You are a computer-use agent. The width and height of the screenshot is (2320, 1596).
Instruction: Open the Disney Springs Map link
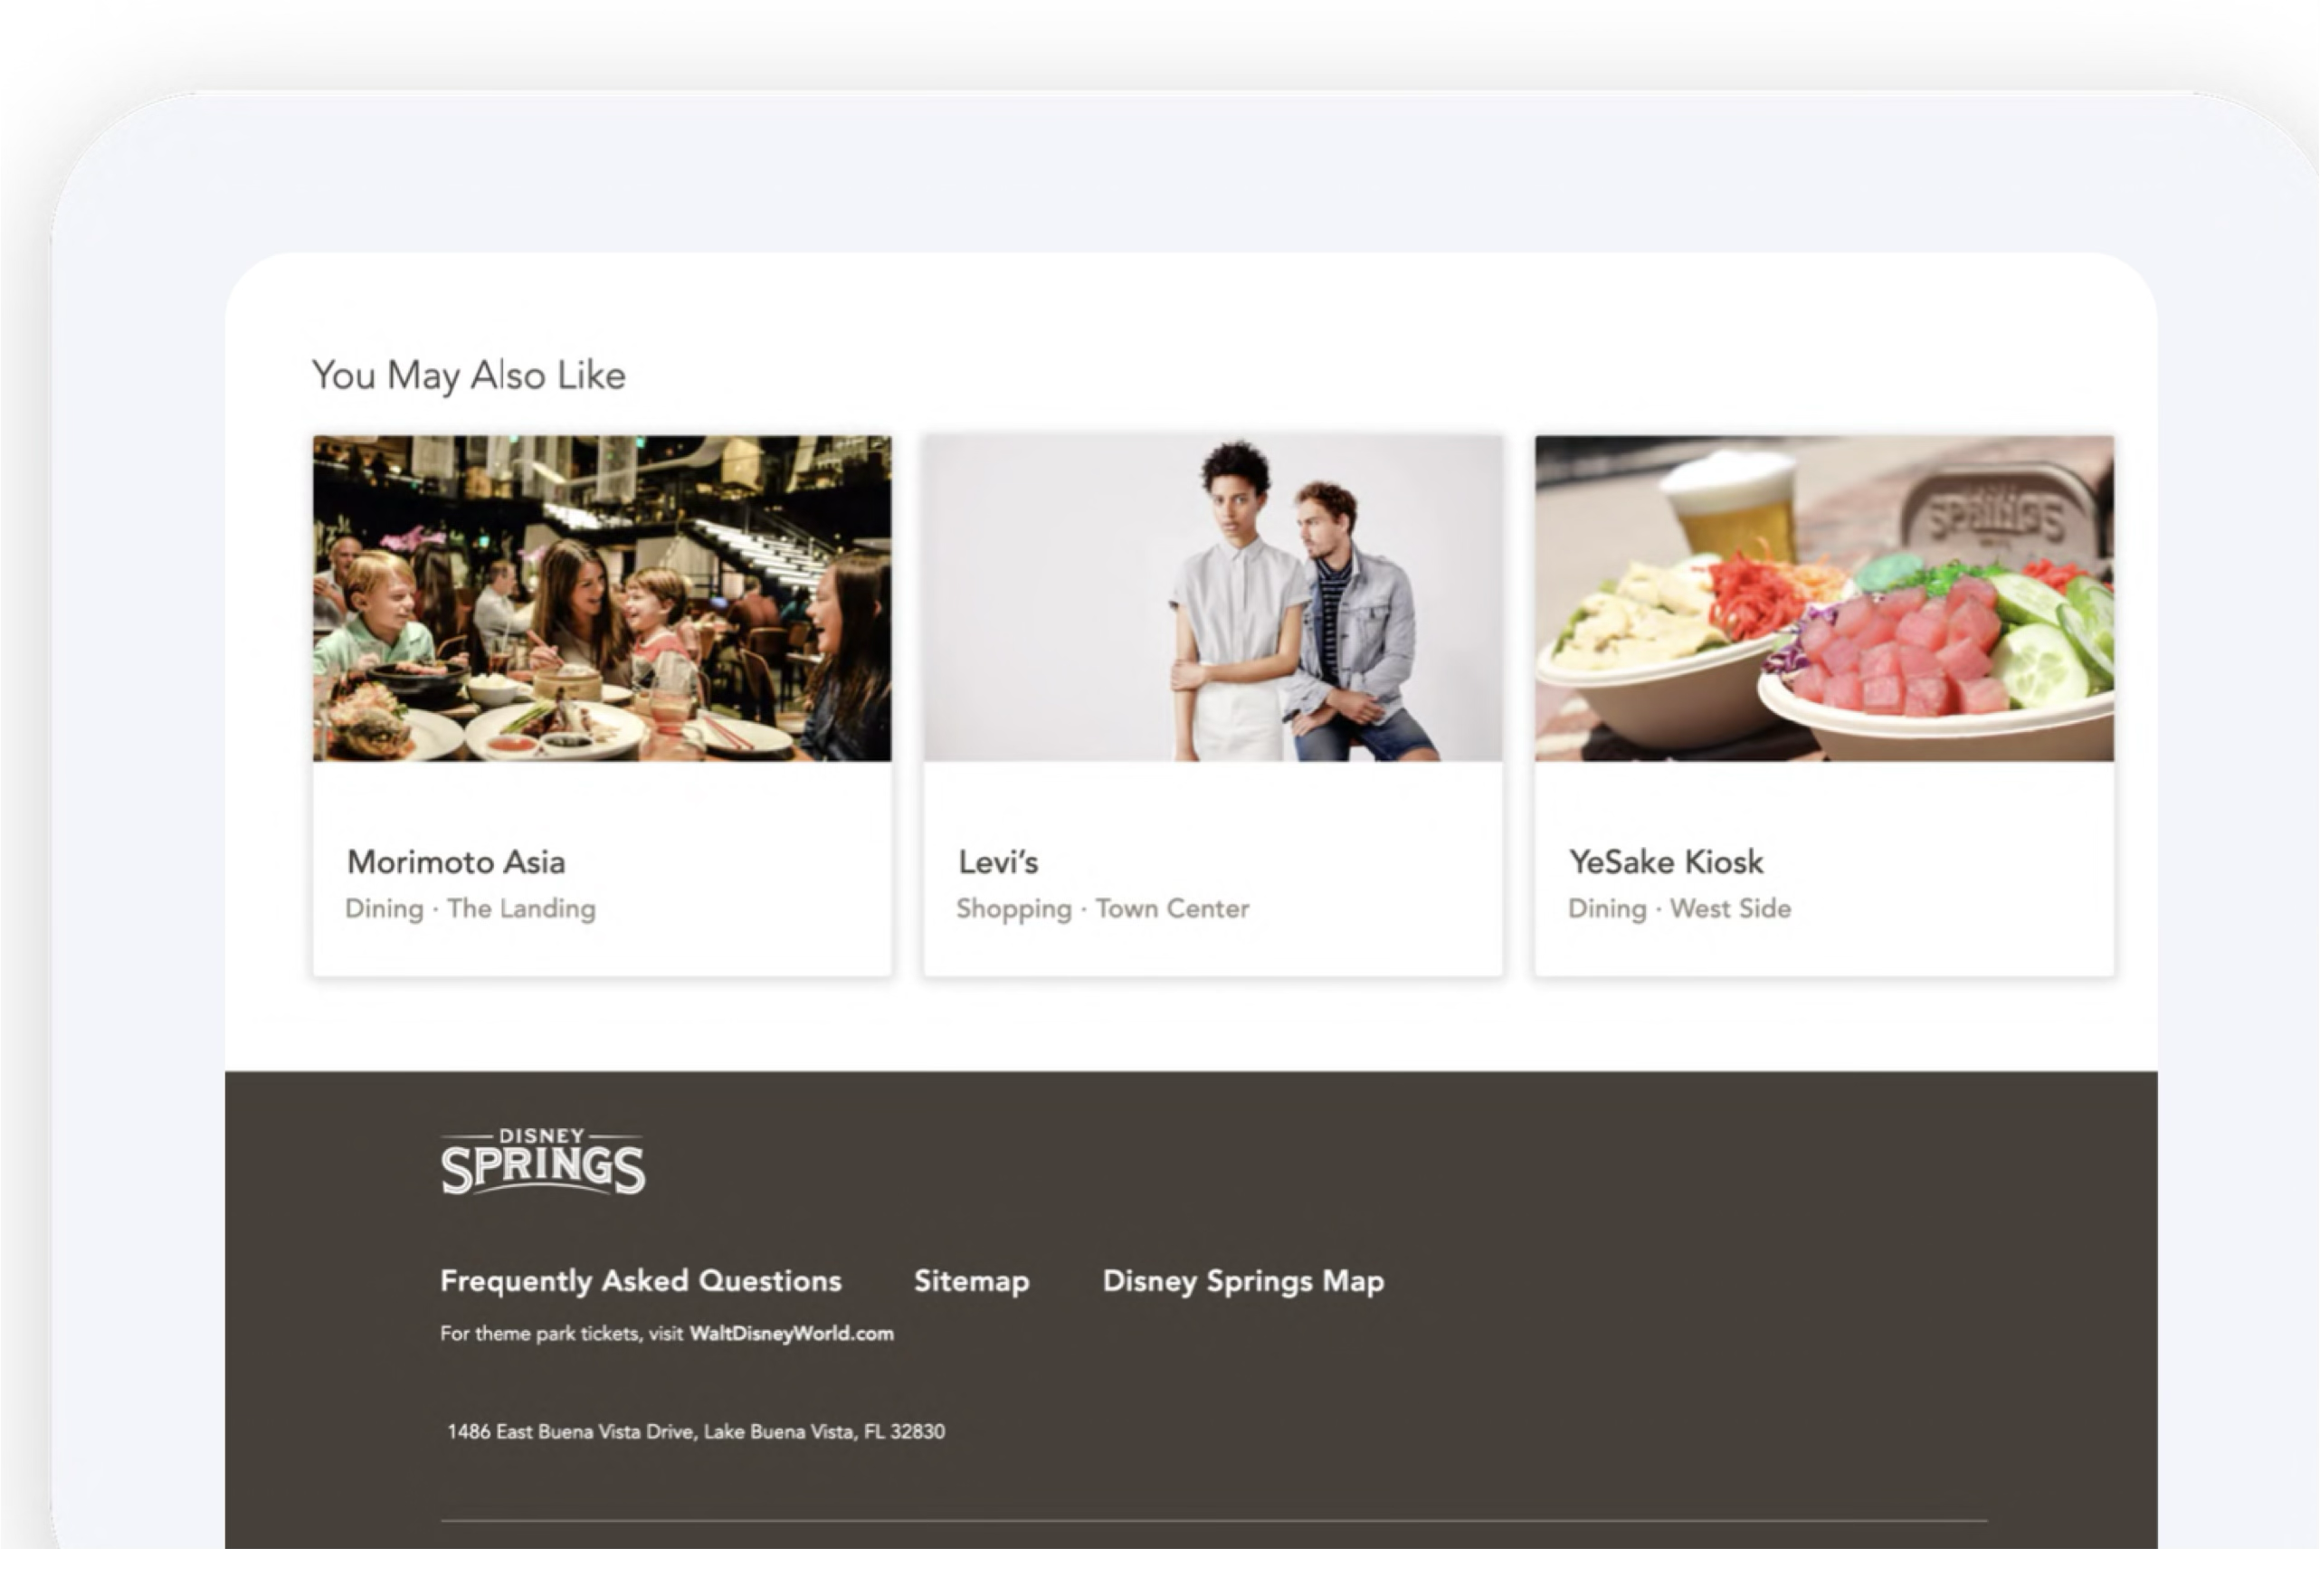point(1244,1281)
